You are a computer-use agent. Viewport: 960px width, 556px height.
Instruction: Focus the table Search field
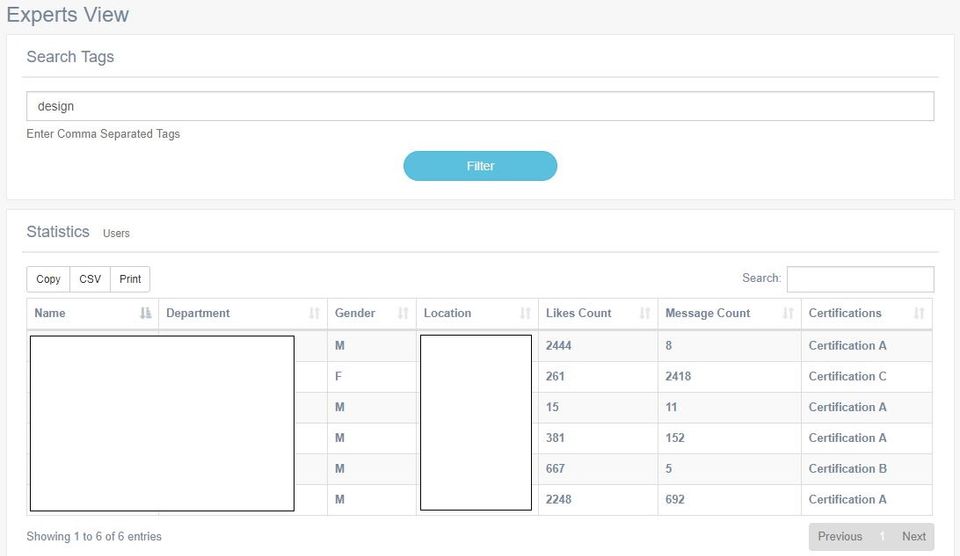click(860, 279)
